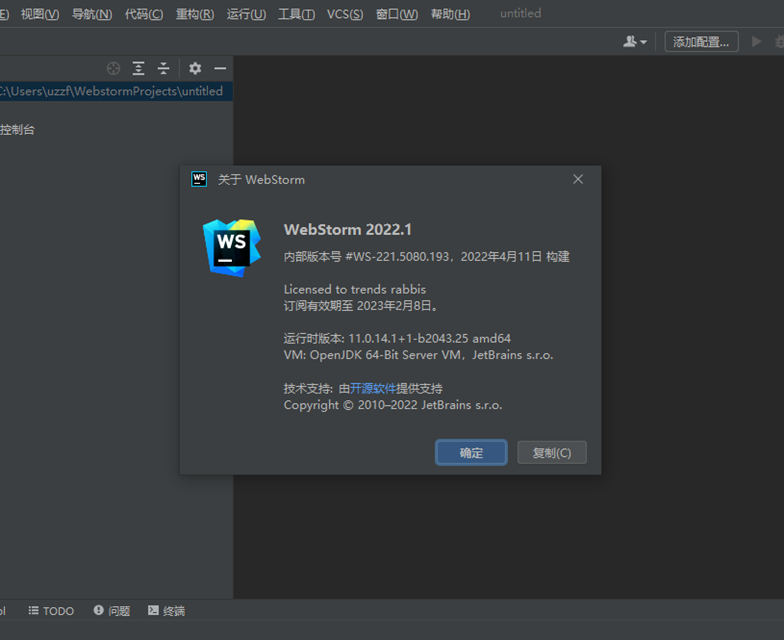This screenshot has width=784, height=640.
Task: Open the 视图(V) menu
Action: (40, 14)
